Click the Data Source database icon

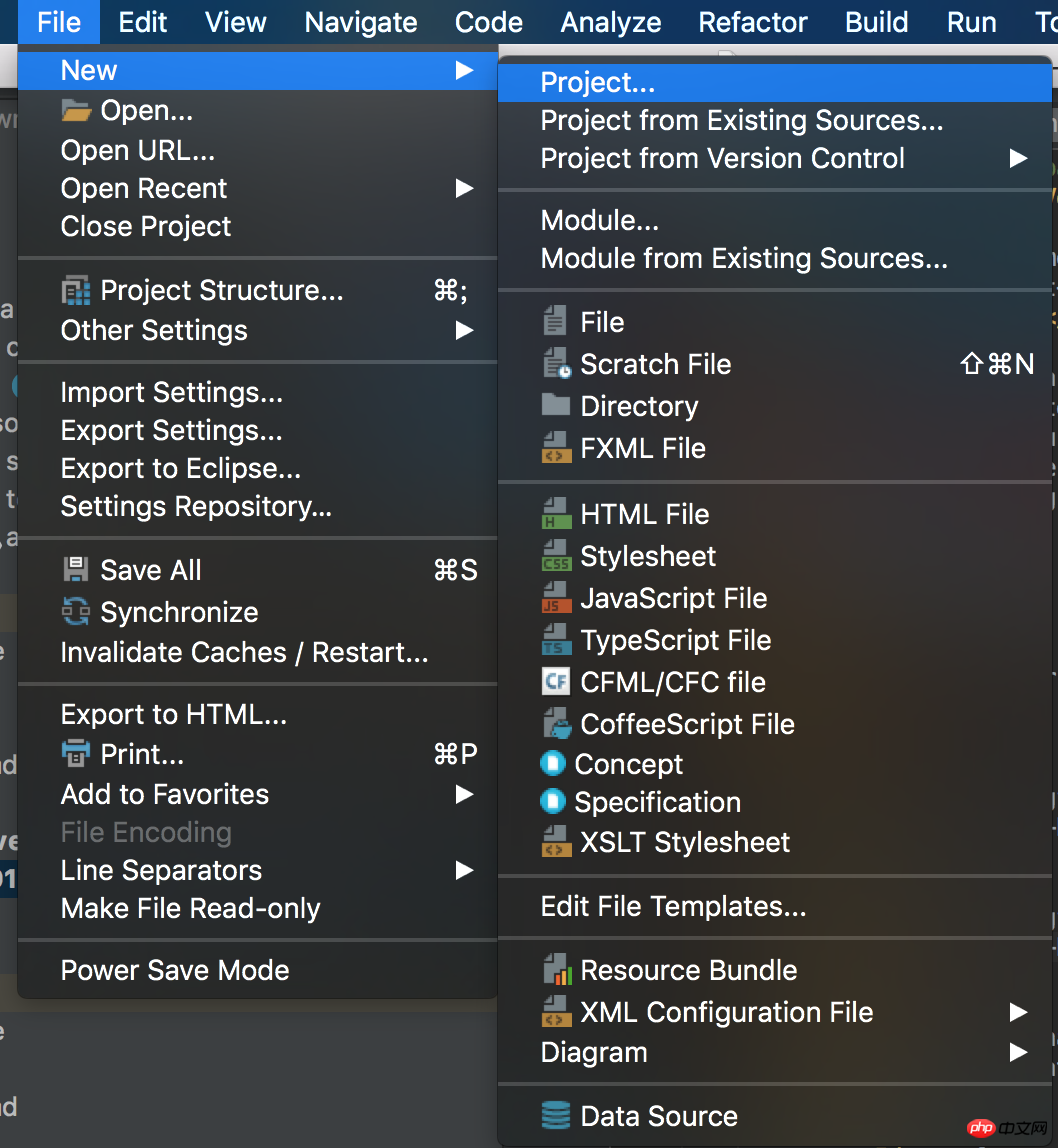point(556,1116)
